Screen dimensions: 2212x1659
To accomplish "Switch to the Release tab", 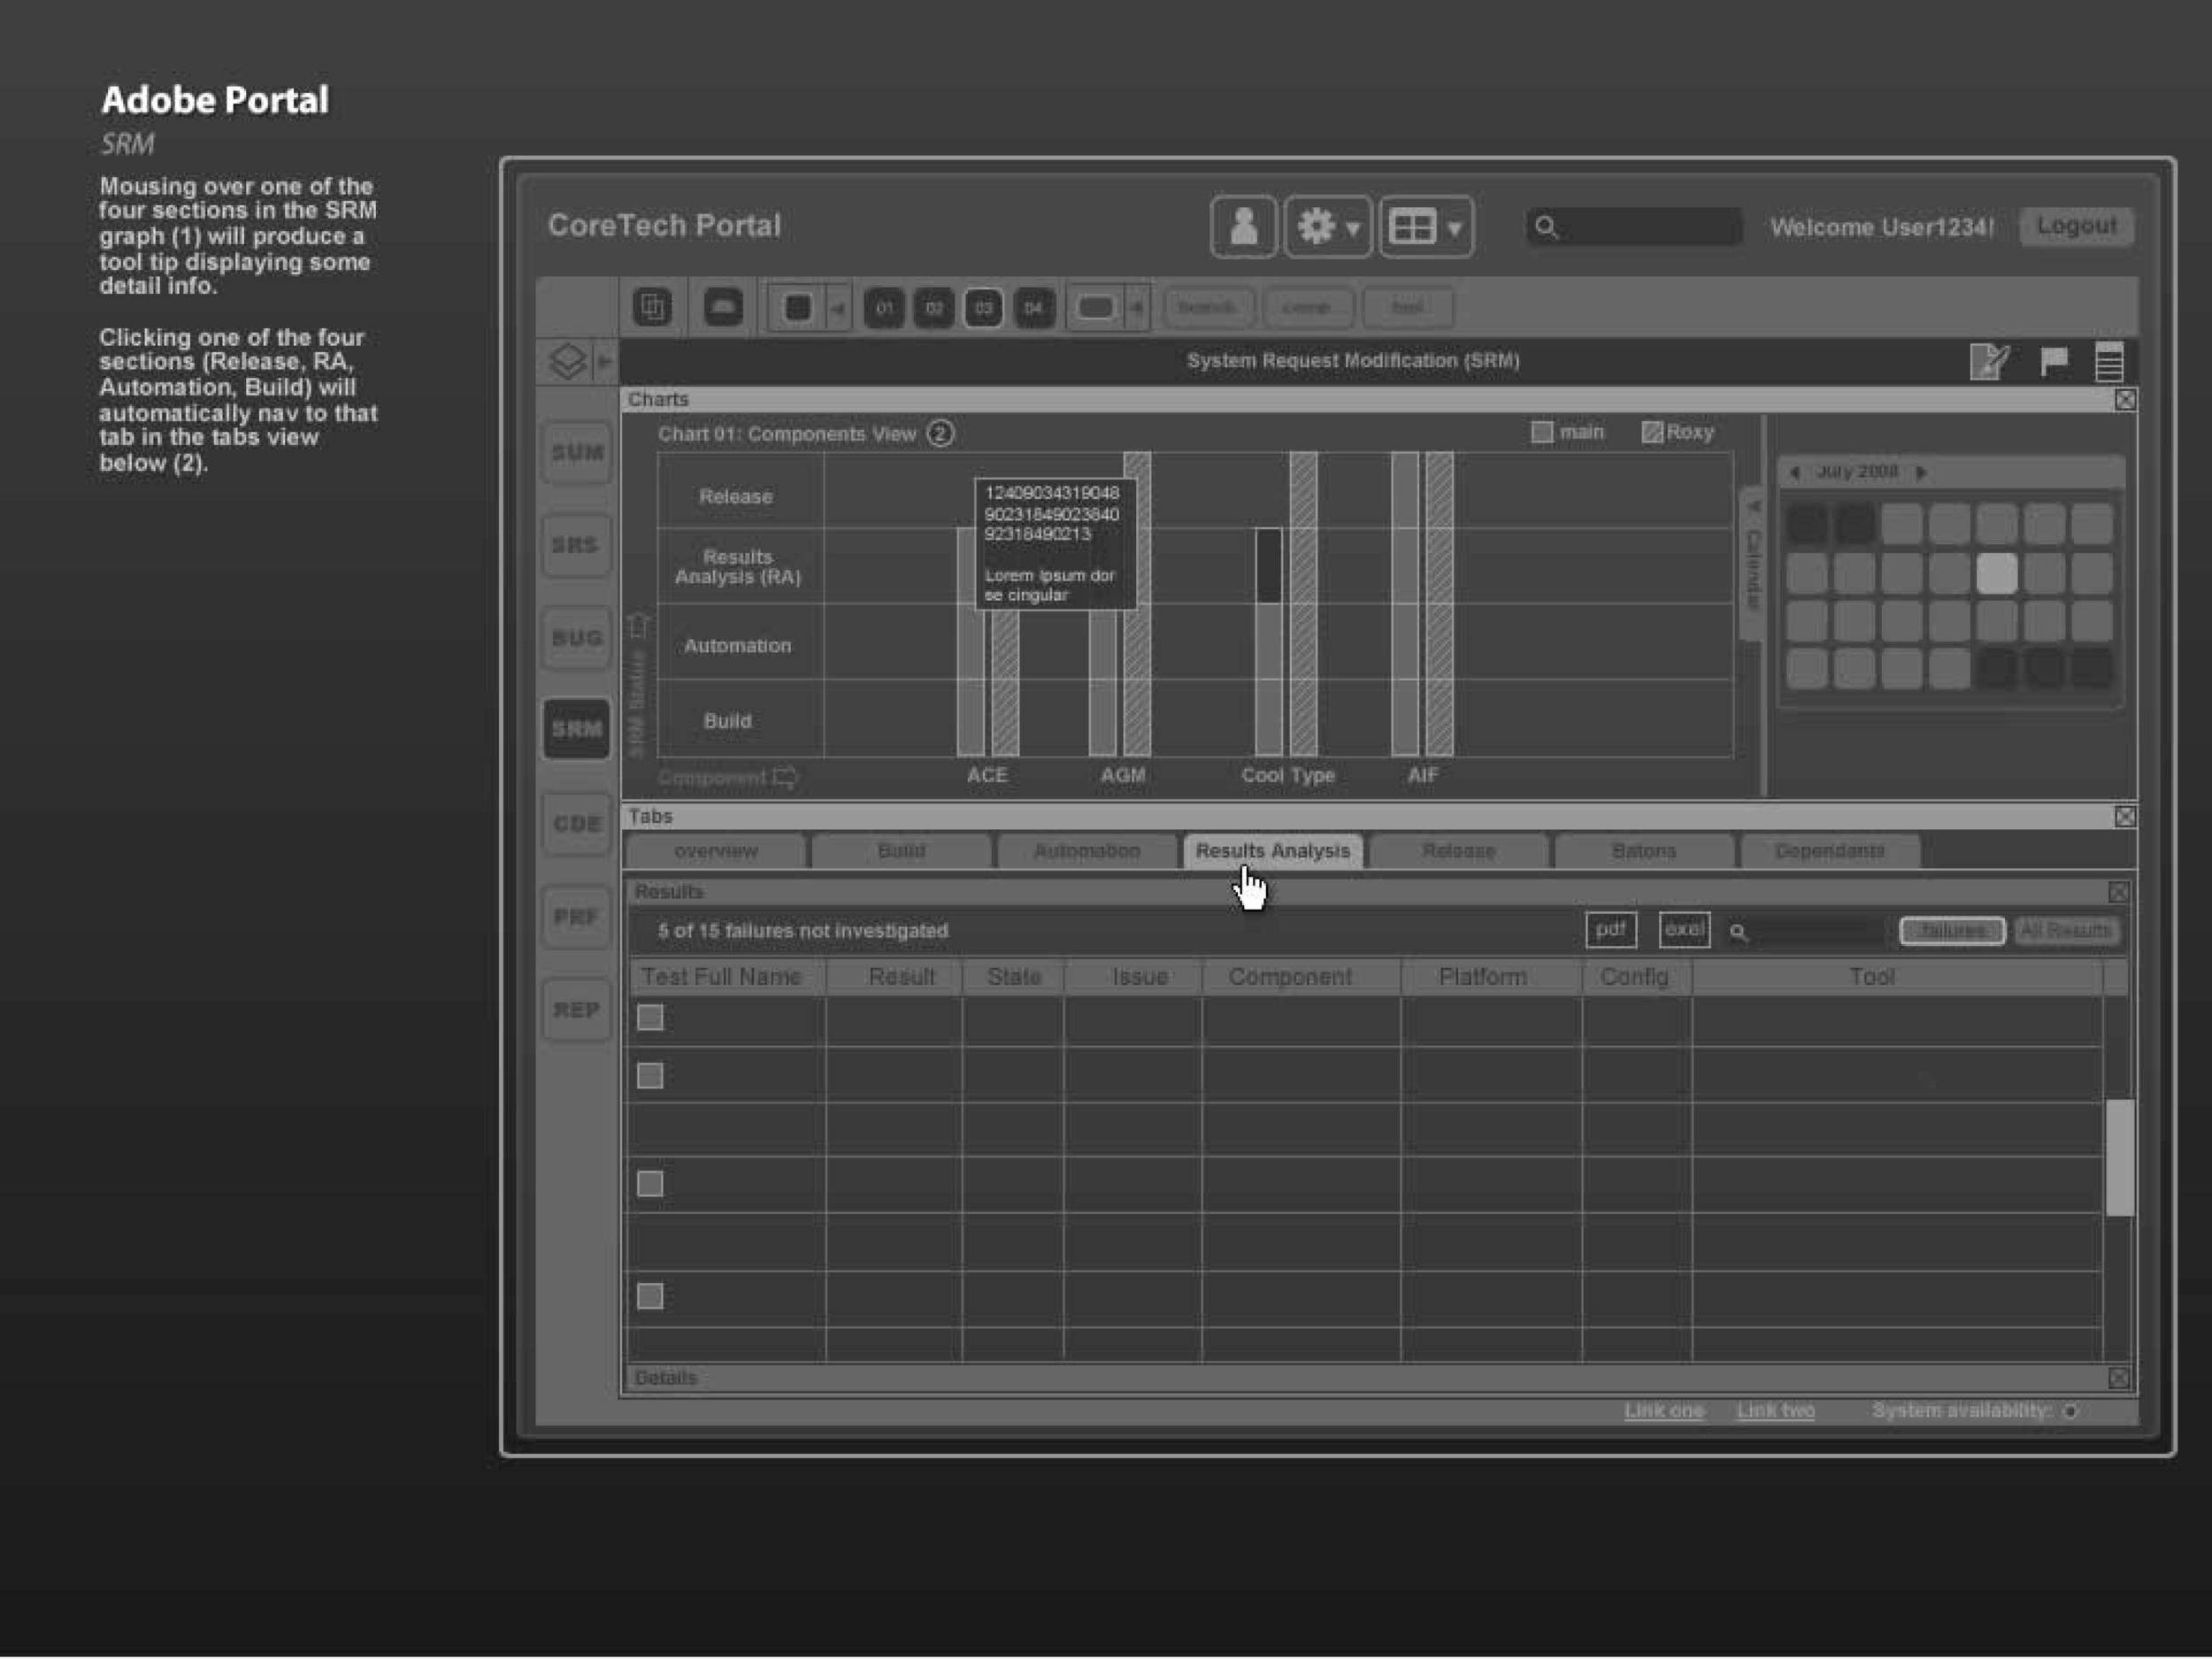I will pyautogui.click(x=1459, y=851).
